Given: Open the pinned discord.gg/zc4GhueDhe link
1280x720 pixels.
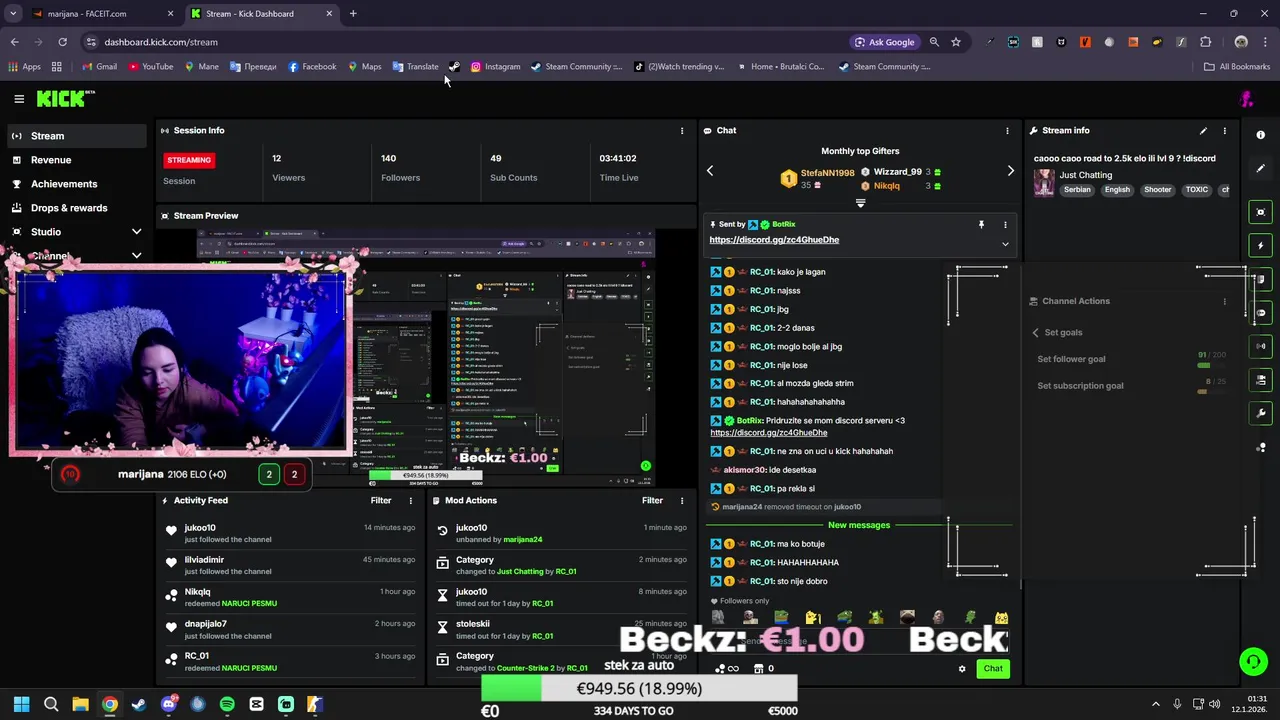Looking at the screenshot, I should point(774,240).
